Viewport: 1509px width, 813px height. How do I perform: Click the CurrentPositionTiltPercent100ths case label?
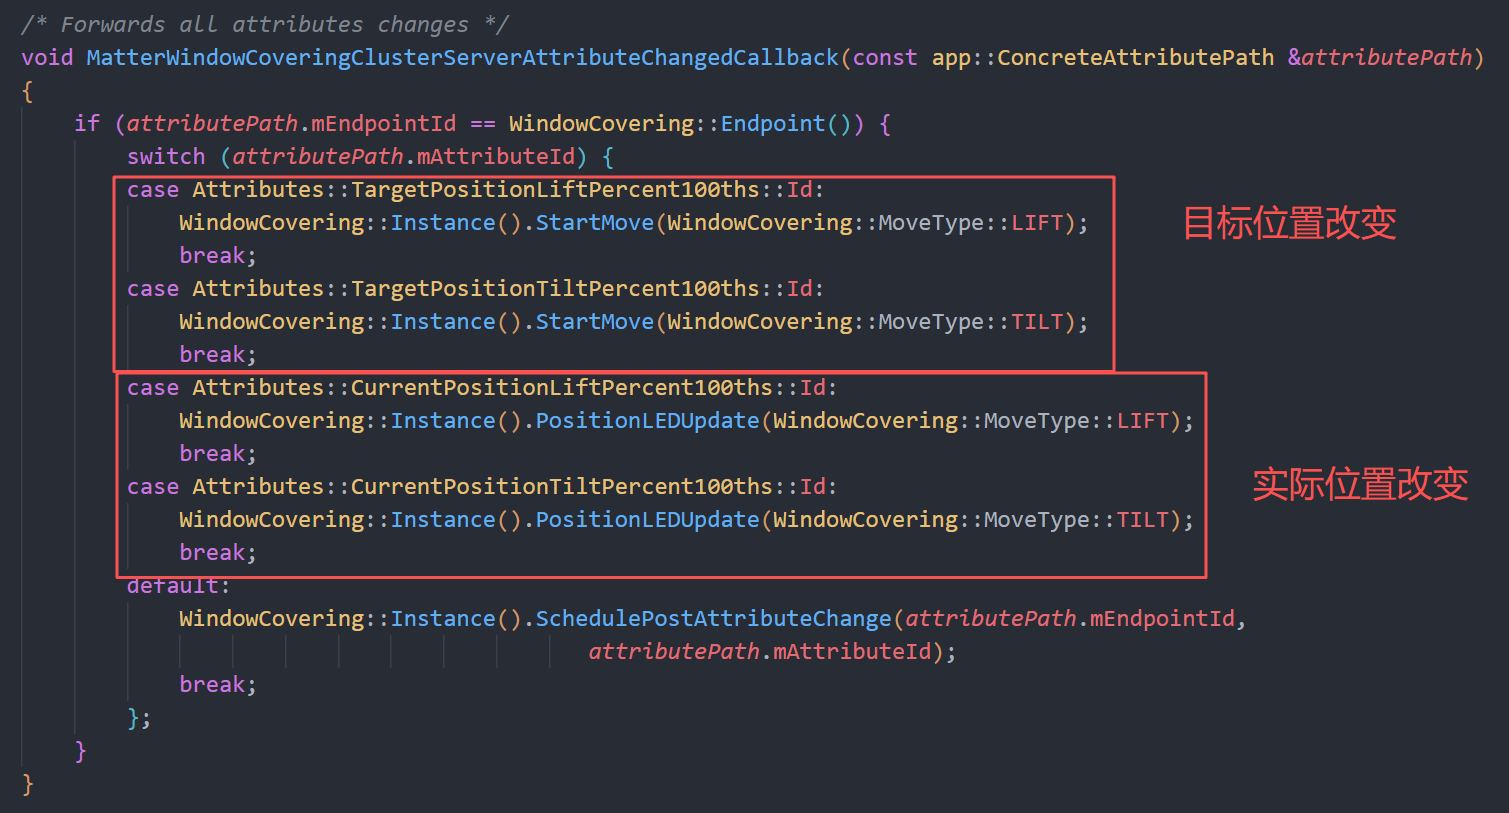point(561,487)
